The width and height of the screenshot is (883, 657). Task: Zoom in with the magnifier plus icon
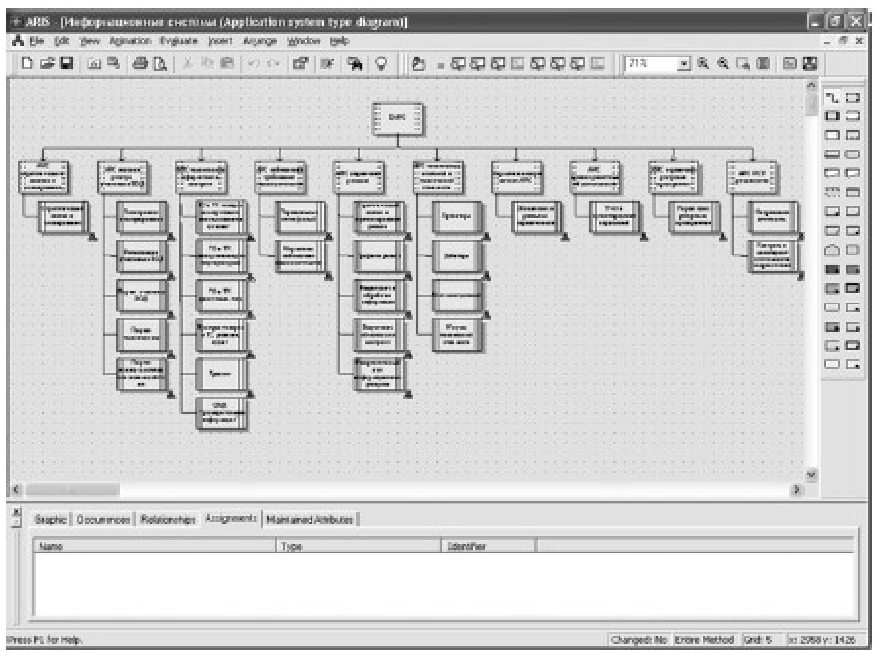703,64
